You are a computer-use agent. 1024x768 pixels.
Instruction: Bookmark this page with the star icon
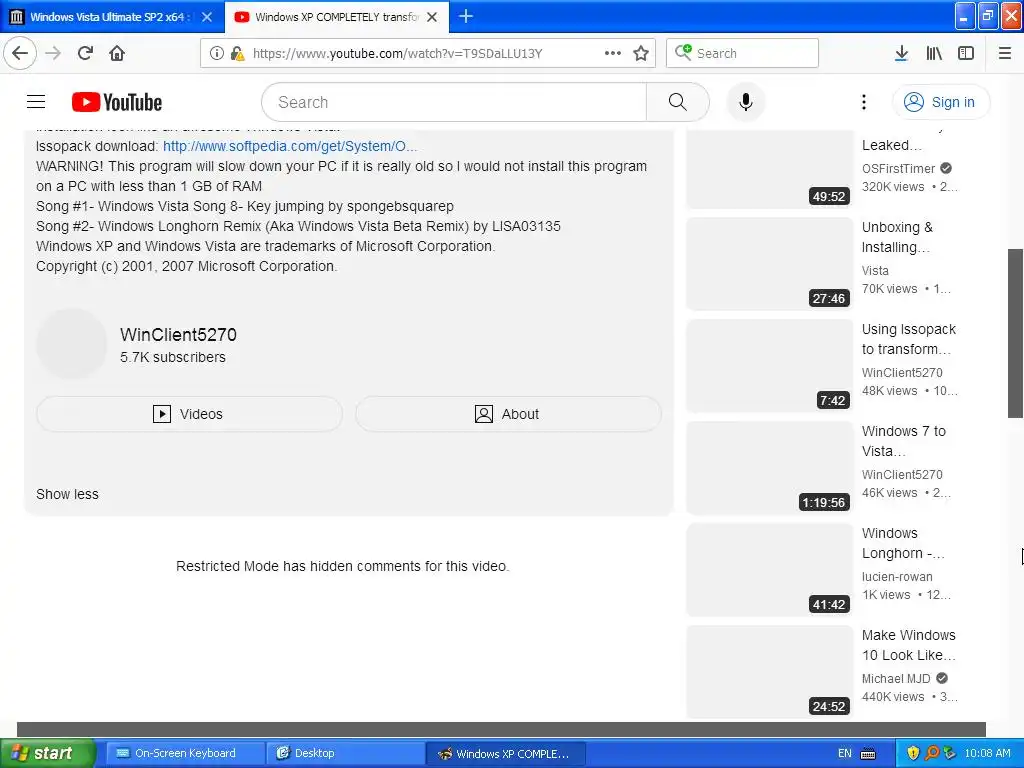[641, 53]
